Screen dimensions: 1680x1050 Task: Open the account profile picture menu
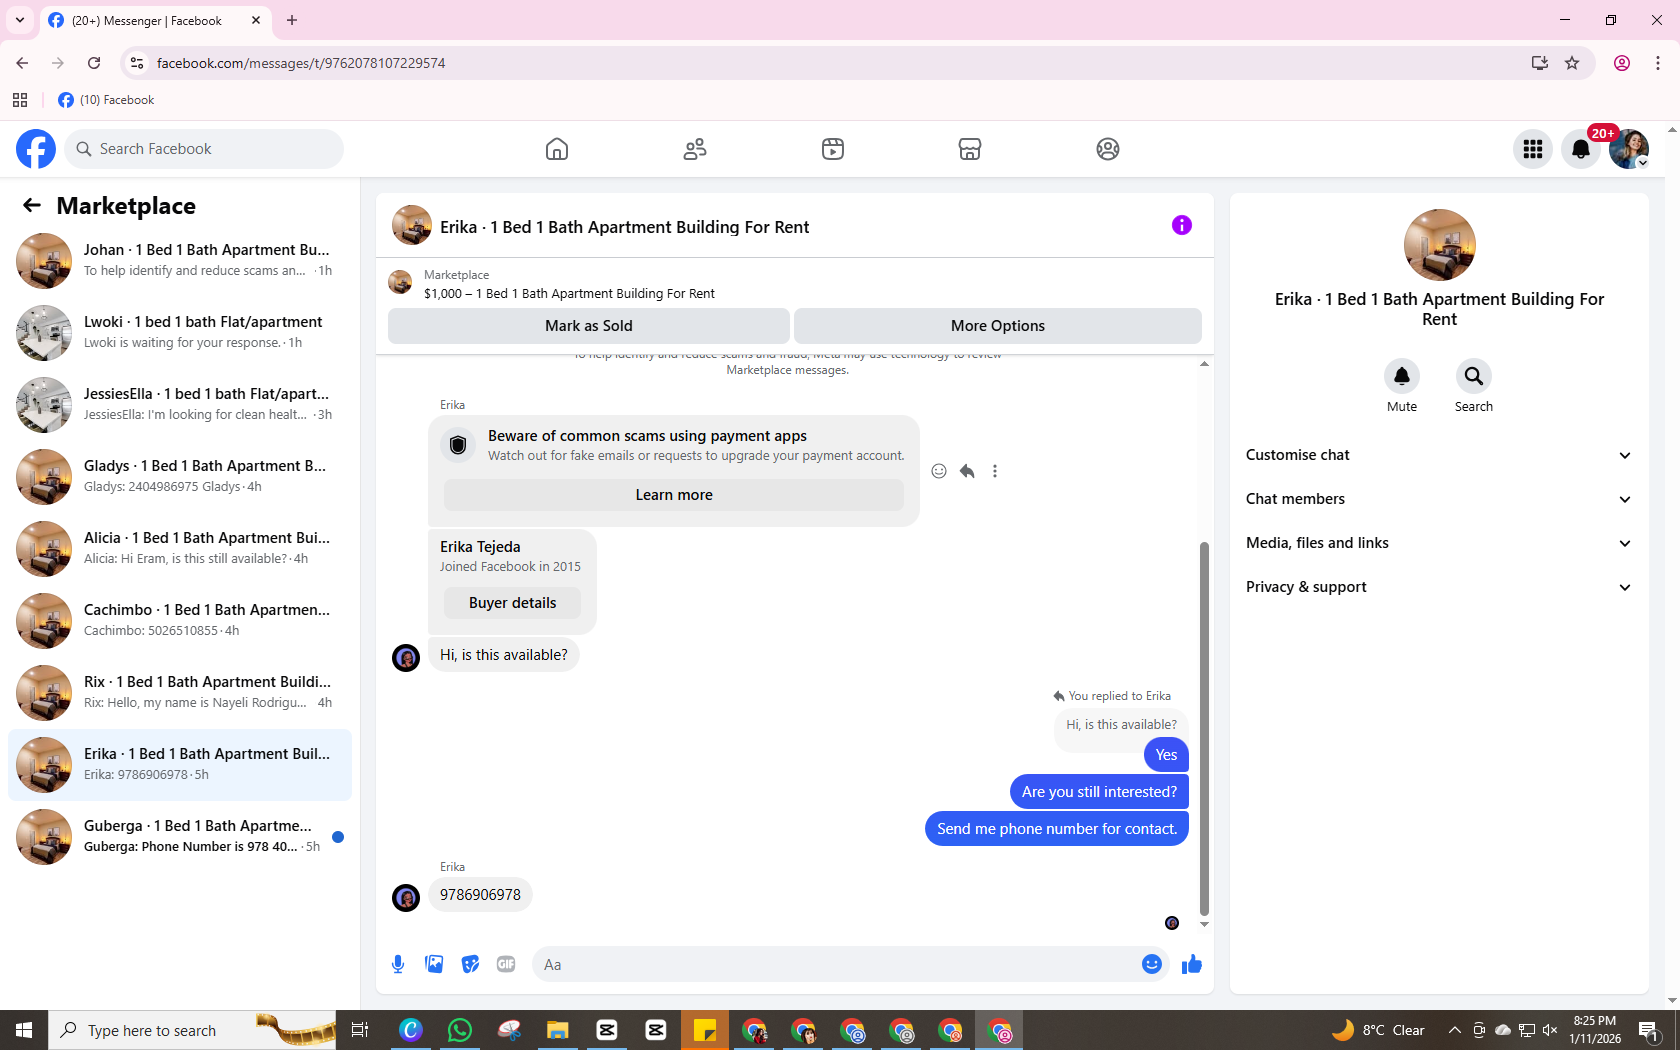tap(1629, 149)
